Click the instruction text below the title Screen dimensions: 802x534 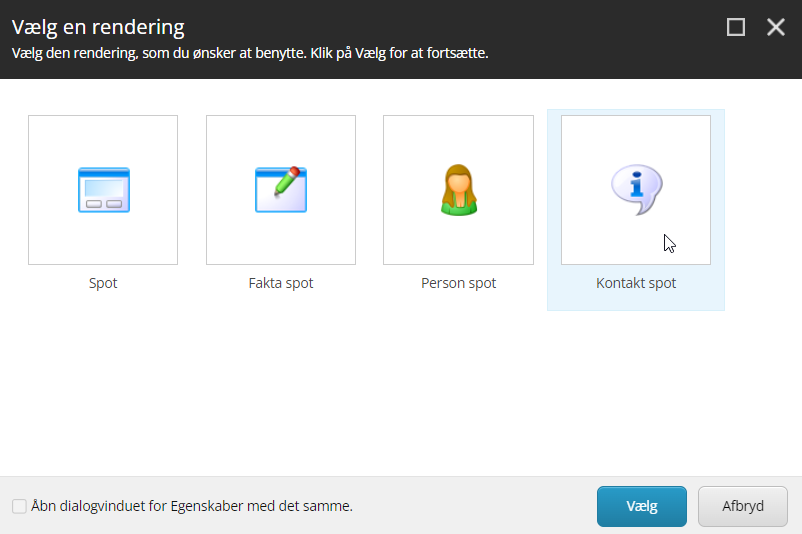(249, 52)
